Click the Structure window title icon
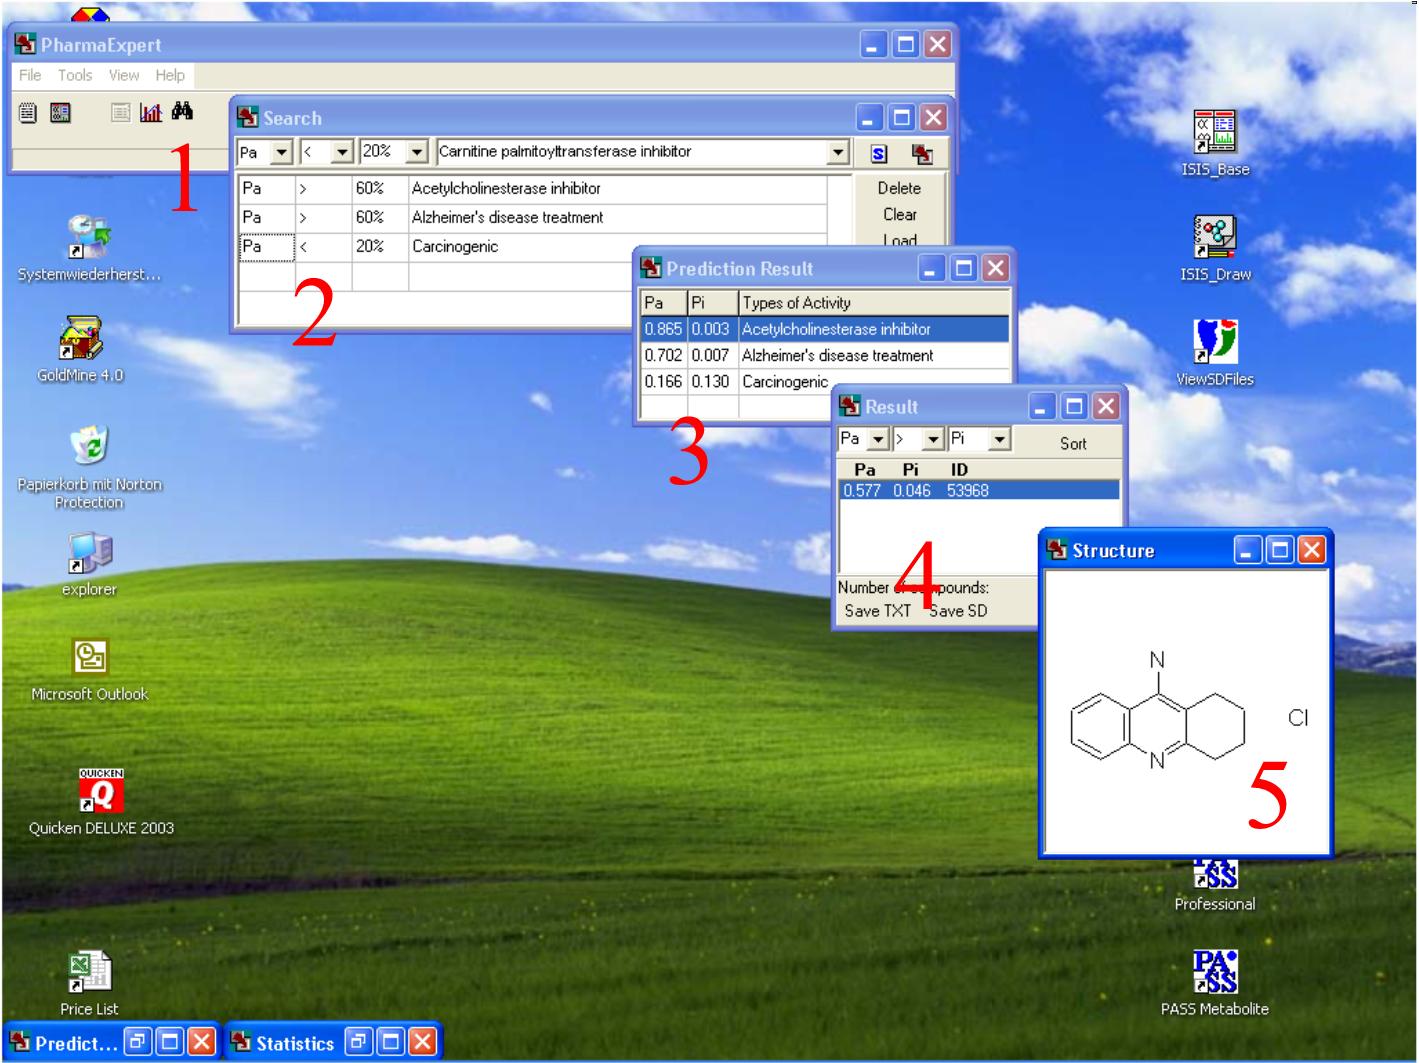The width and height of the screenshot is (1419, 1063). coord(1057,550)
